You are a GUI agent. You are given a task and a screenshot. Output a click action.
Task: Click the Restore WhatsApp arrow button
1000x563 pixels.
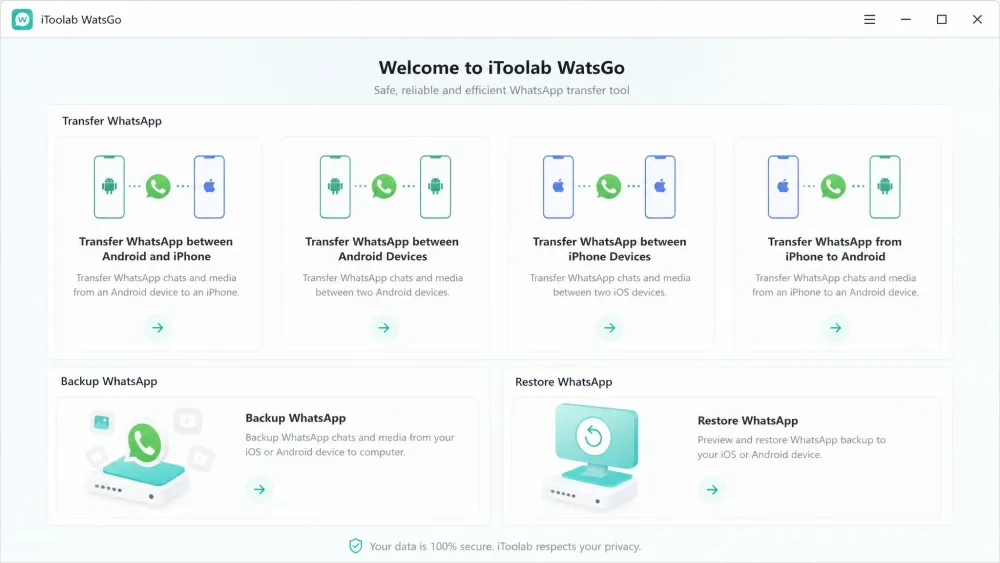[712, 490]
